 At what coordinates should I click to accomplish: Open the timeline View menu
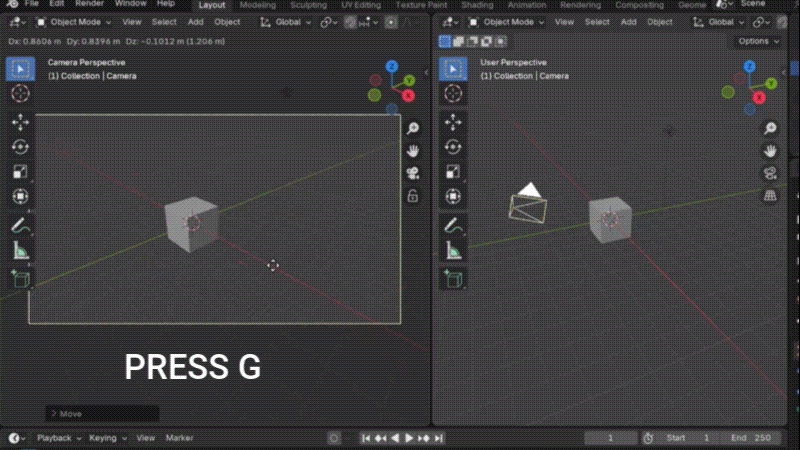pos(145,438)
